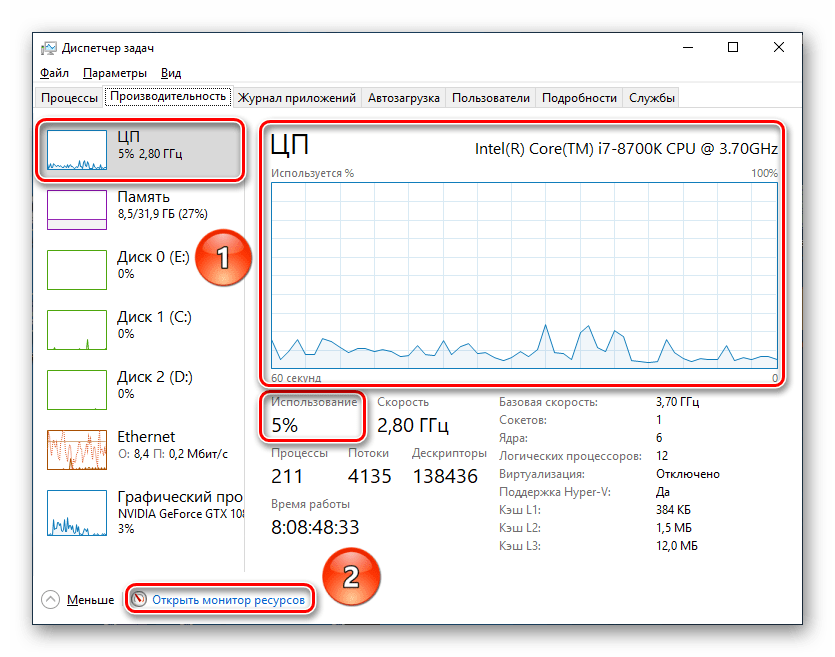Click the large CPU usage graph
This screenshot has width=835, height=657.
[x=525, y=275]
